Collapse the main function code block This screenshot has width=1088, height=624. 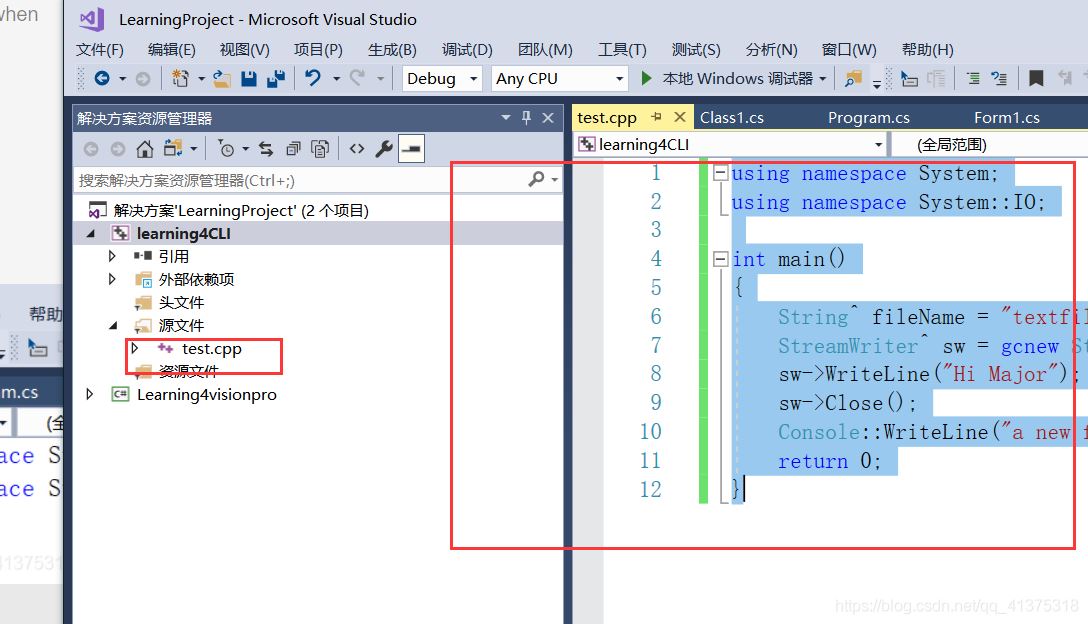720,260
